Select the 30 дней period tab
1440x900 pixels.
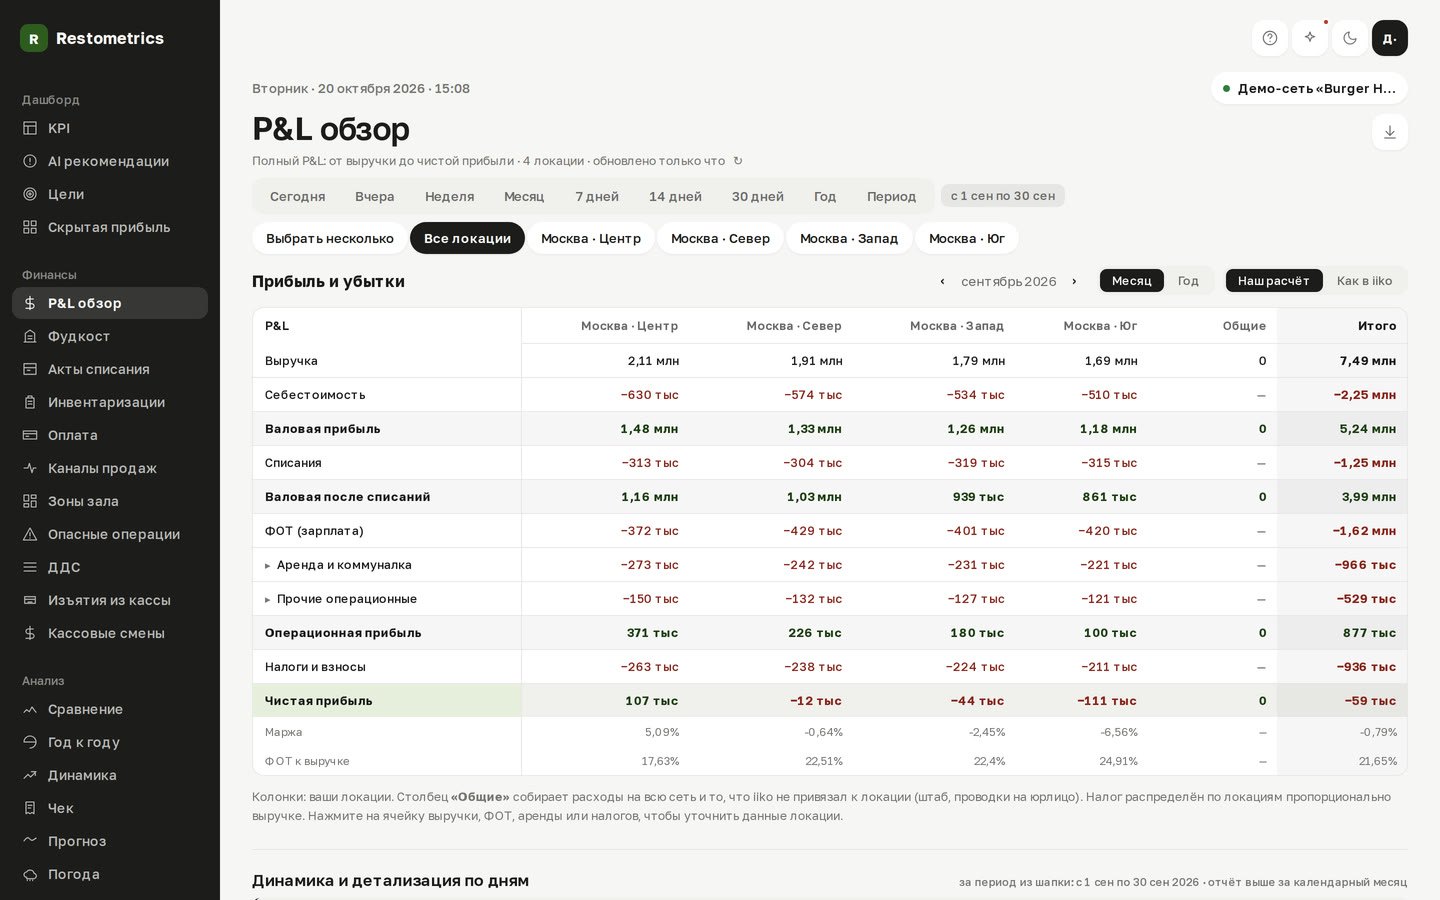tap(757, 196)
